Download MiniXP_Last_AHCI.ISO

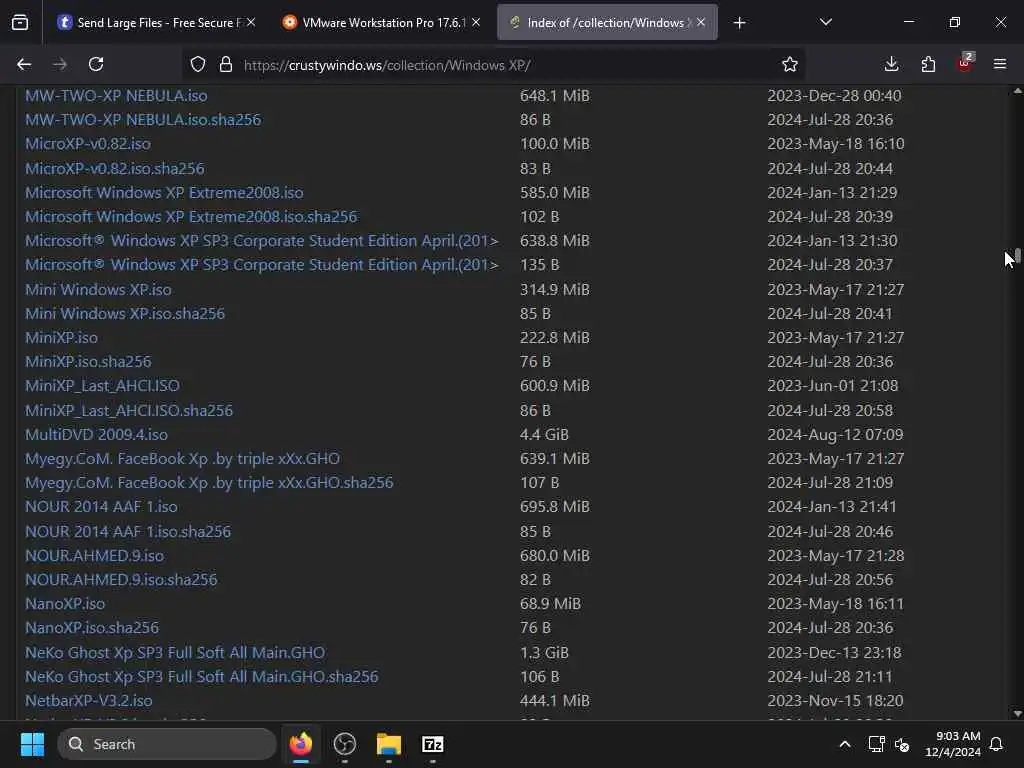point(102,385)
